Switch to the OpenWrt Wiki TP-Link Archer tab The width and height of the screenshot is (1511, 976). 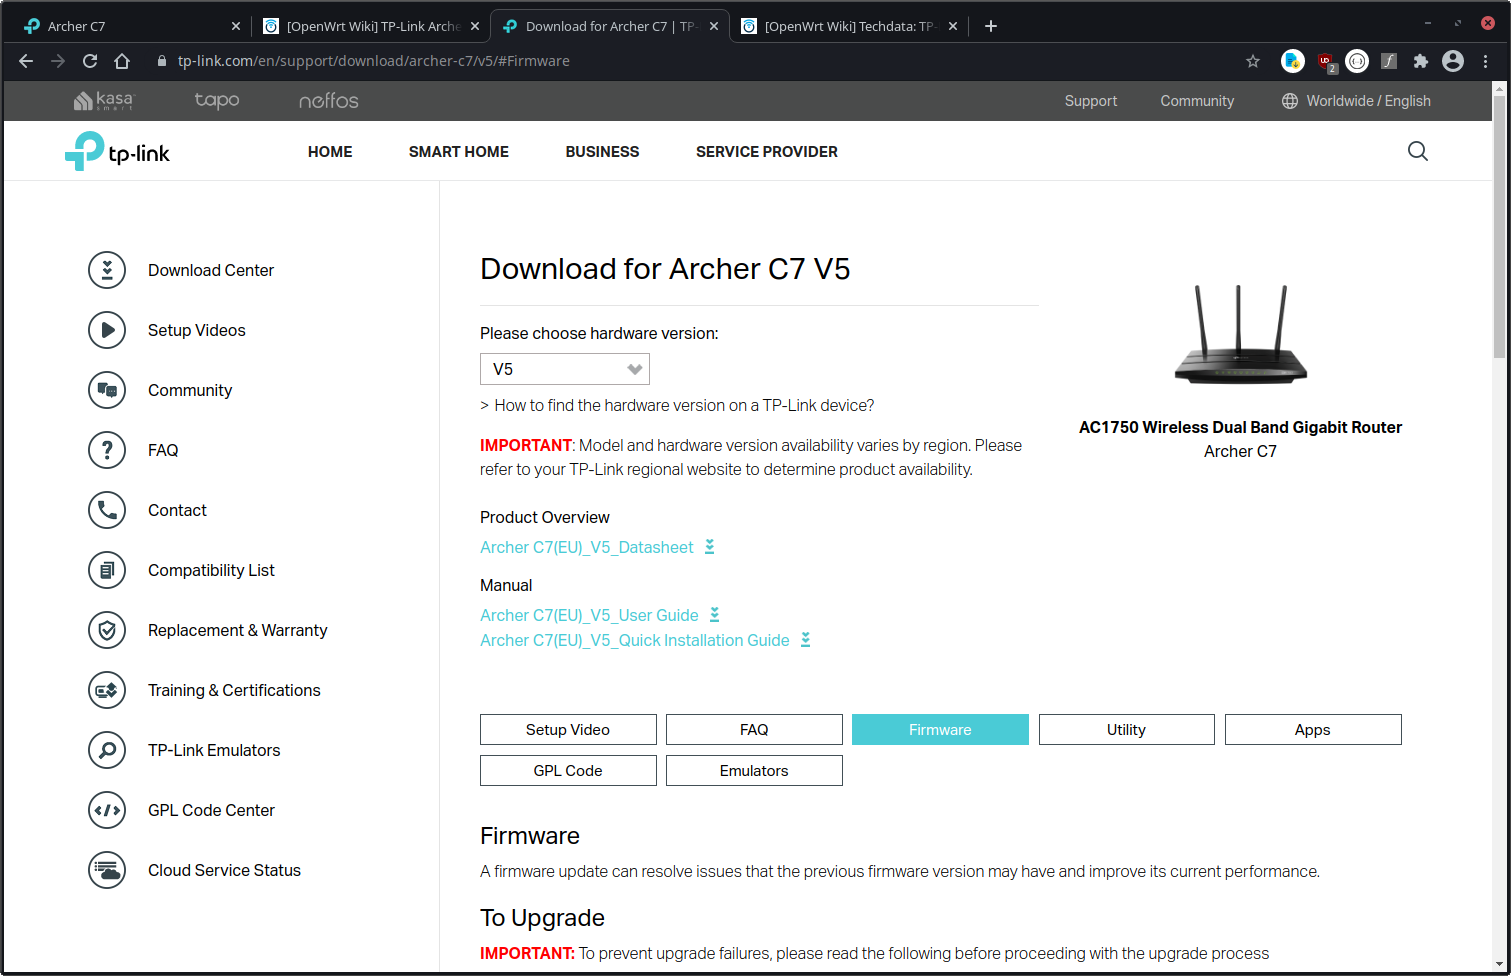(x=370, y=26)
